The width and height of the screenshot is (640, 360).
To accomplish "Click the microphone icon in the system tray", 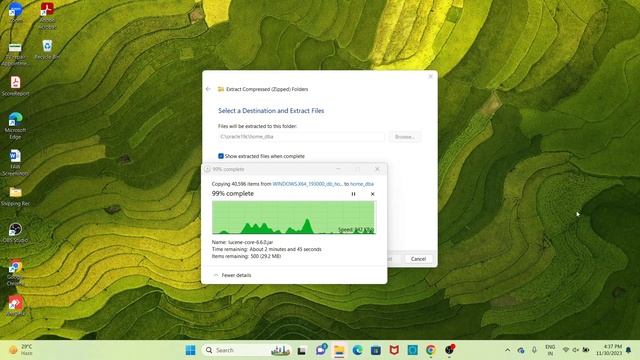I will click(x=534, y=350).
